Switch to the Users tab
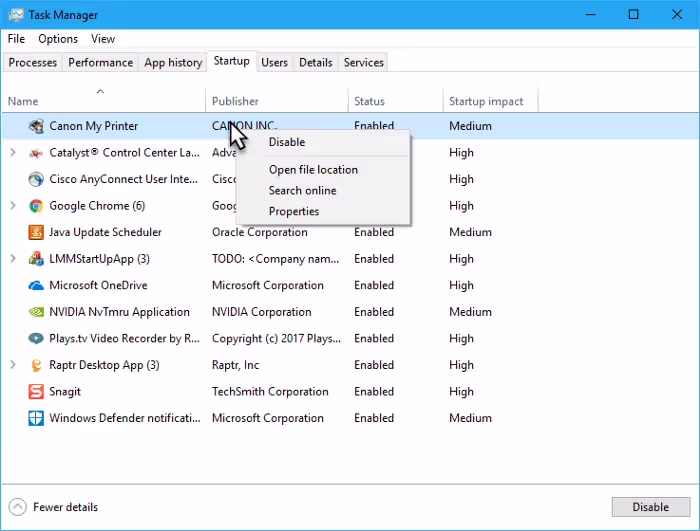The image size is (700, 531). tap(274, 63)
